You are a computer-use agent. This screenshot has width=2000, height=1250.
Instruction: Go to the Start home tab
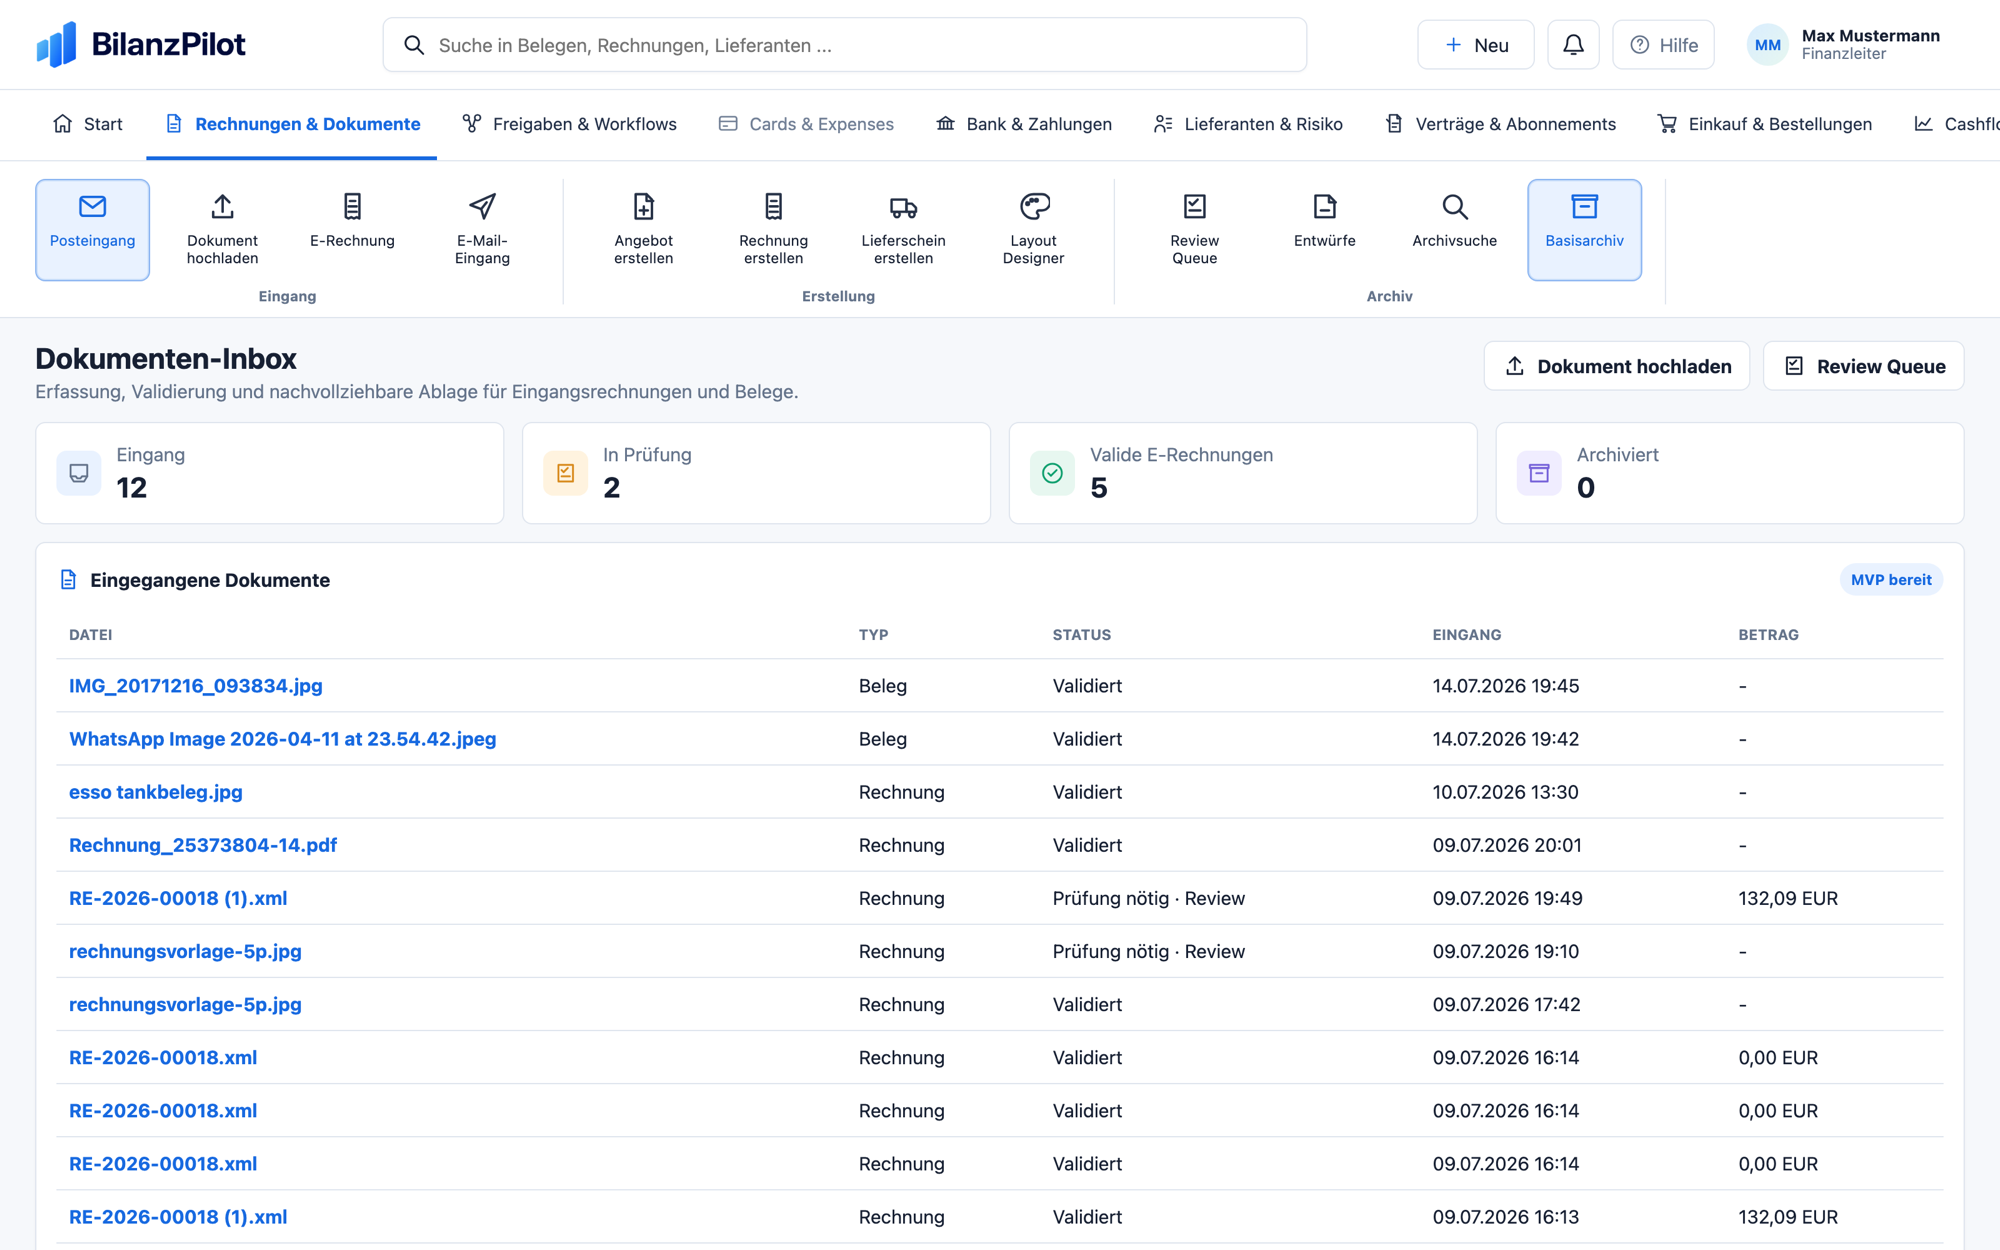pos(87,124)
